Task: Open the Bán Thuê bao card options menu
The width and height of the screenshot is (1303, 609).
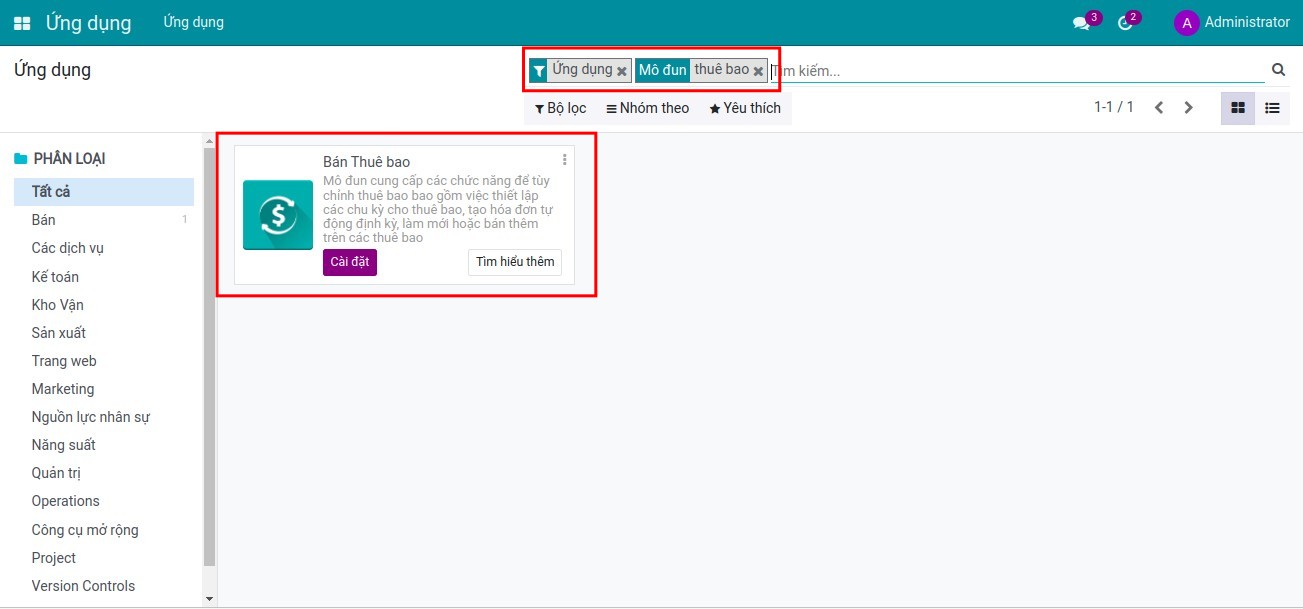Action: 565,159
